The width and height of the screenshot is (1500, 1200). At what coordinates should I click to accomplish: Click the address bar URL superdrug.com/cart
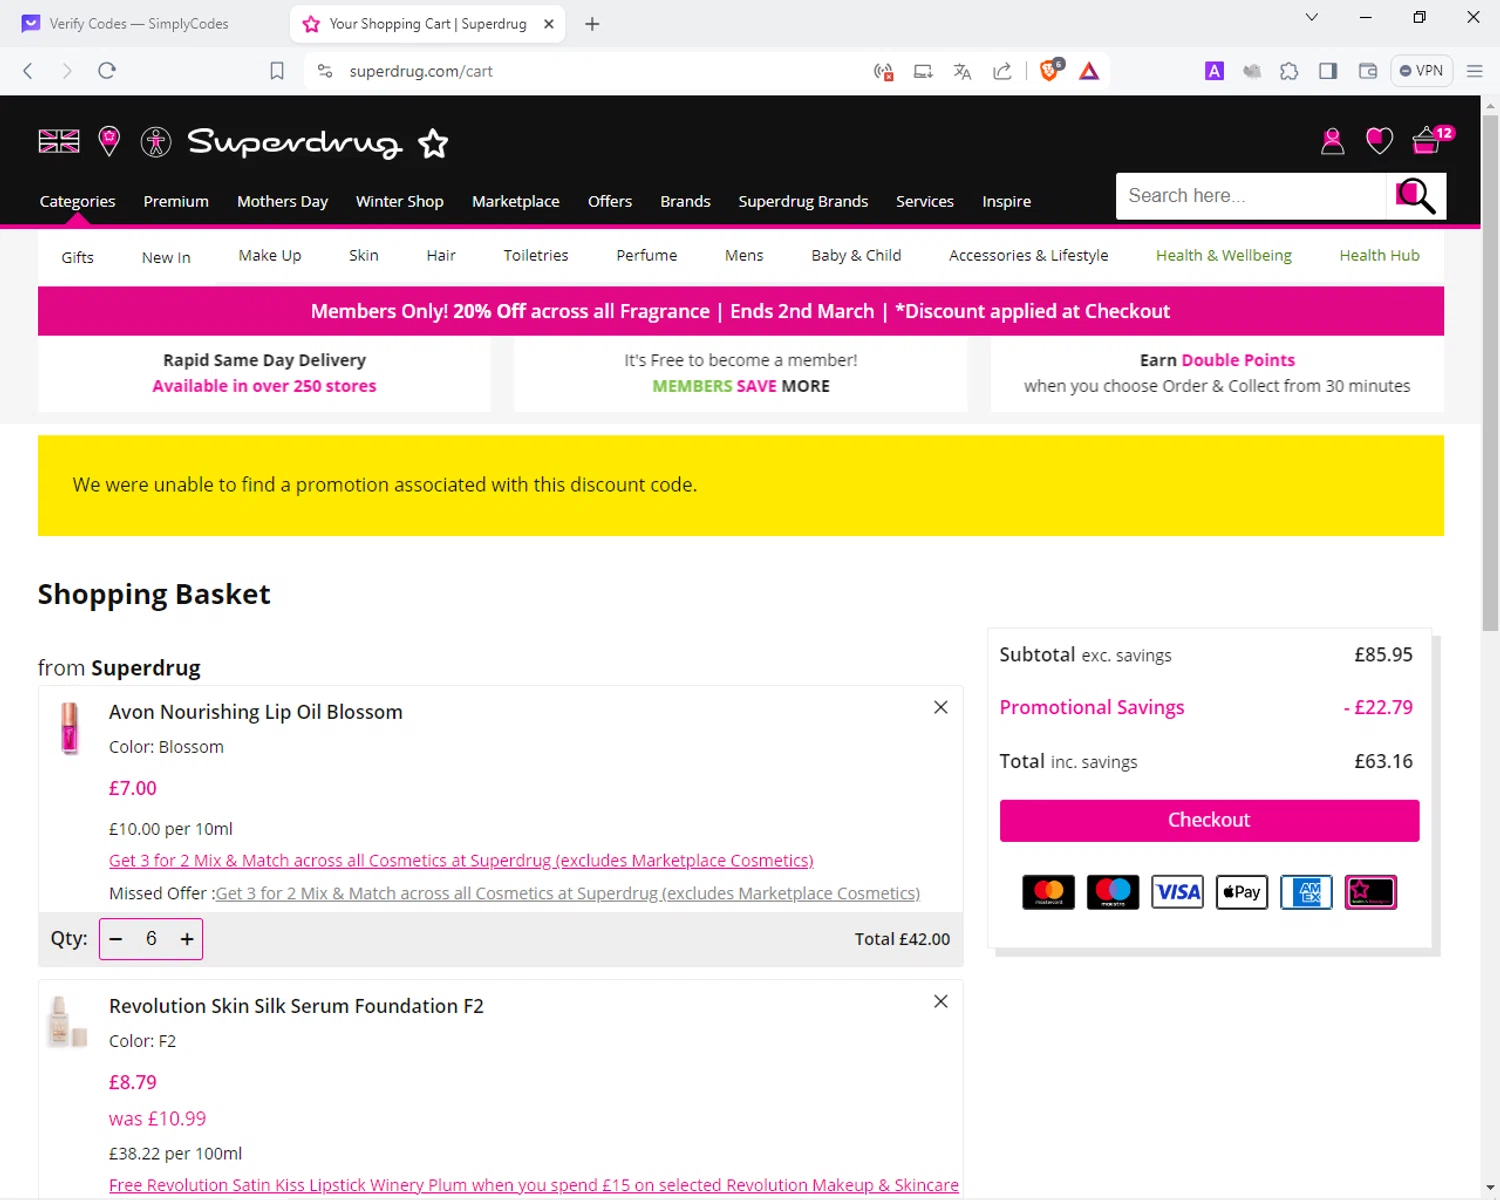click(421, 71)
